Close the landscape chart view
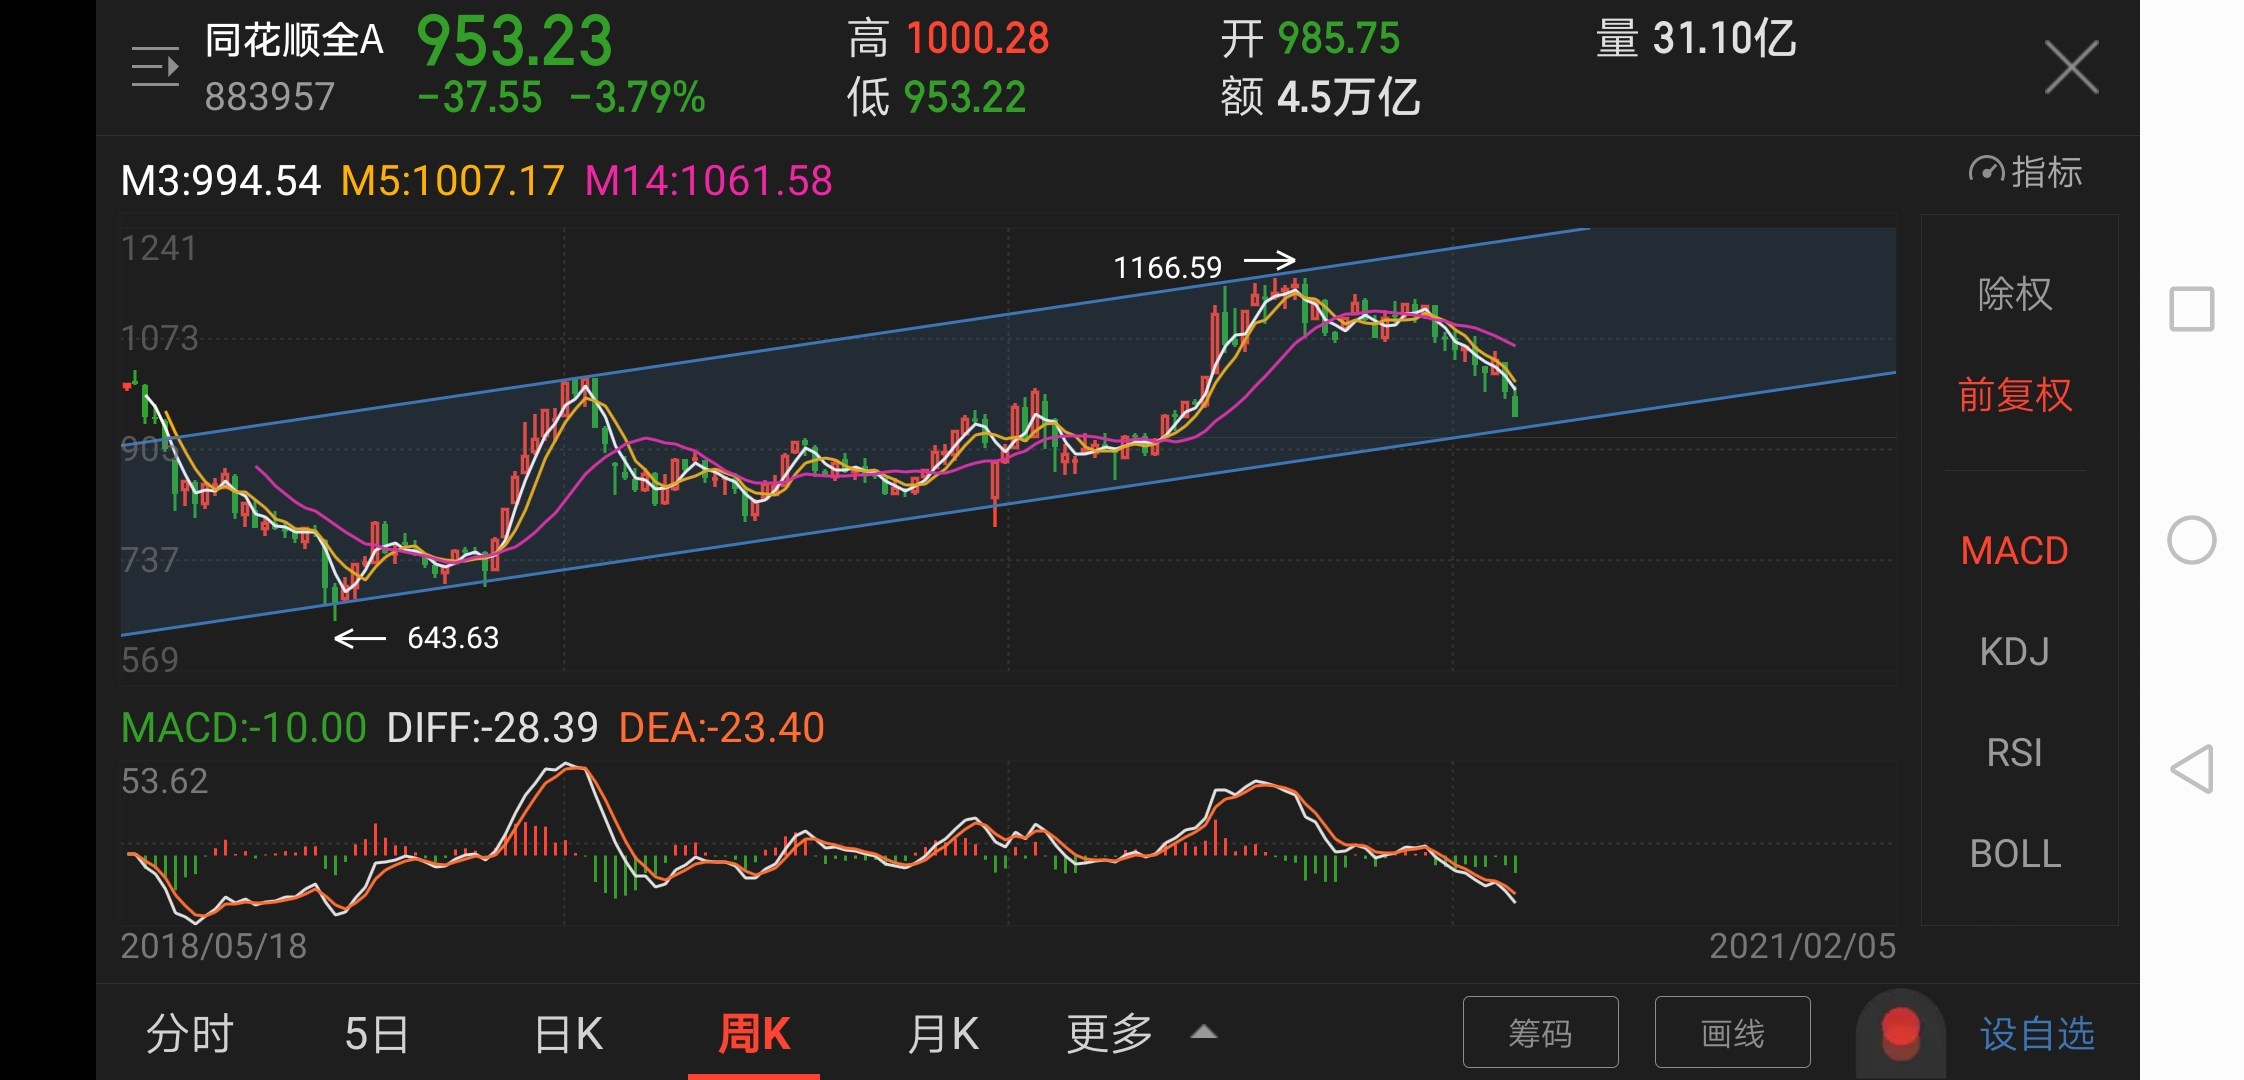Viewport: 2244px width, 1080px height. [2071, 68]
